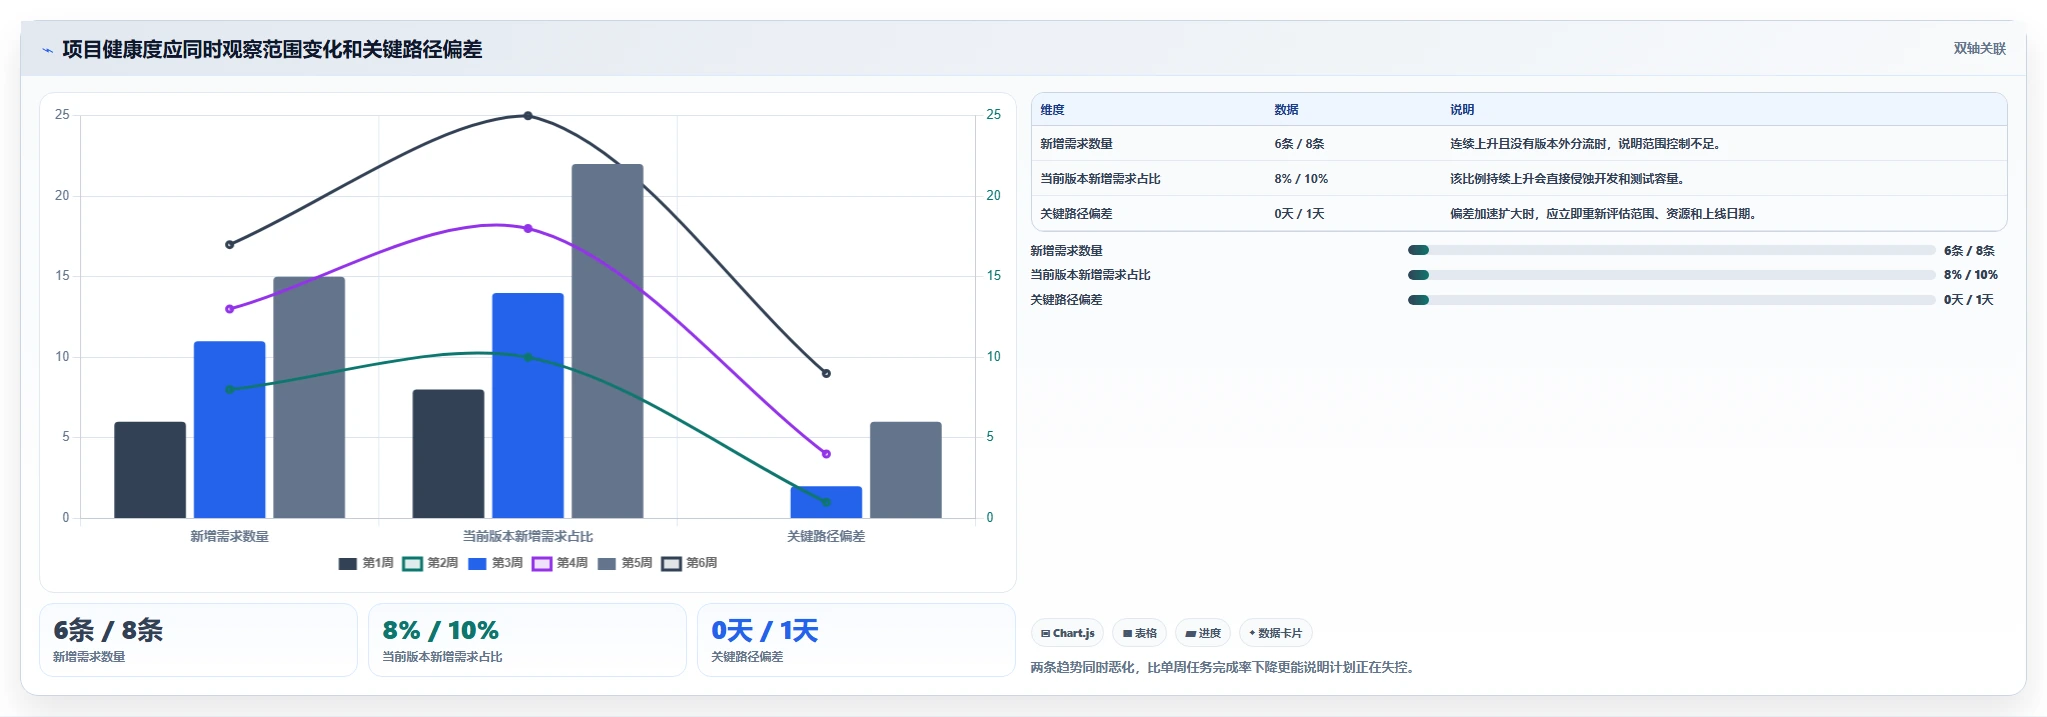Click x-axis label 当前版本新增需求占比
This screenshot has height=717, width=2047.
point(528,537)
